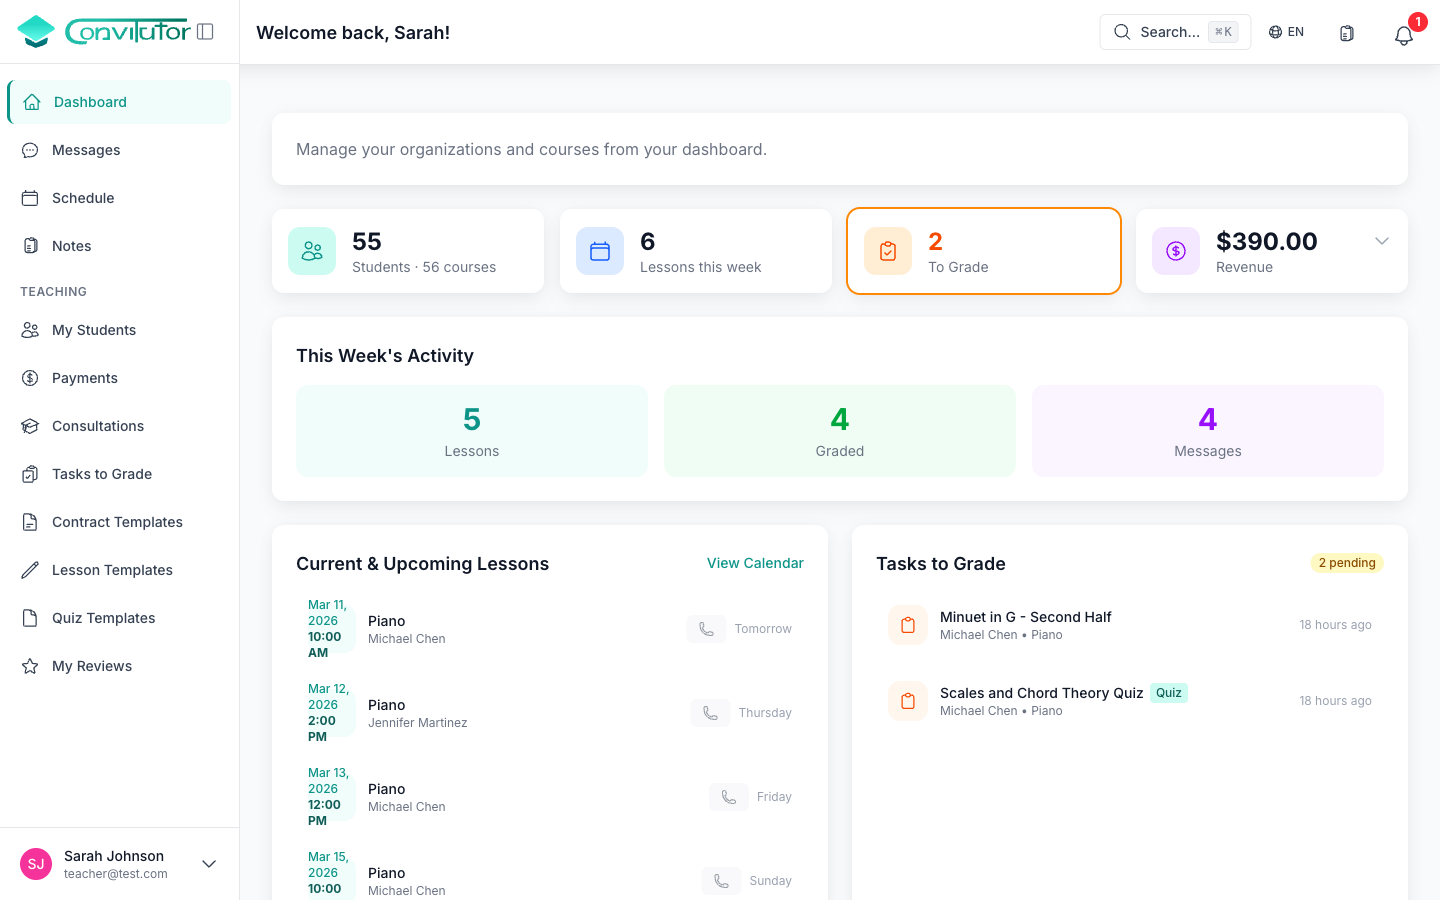Open Tasks to Grade from the sidebar
Viewport: 1440px width, 900px height.
pyautogui.click(x=101, y=474)
